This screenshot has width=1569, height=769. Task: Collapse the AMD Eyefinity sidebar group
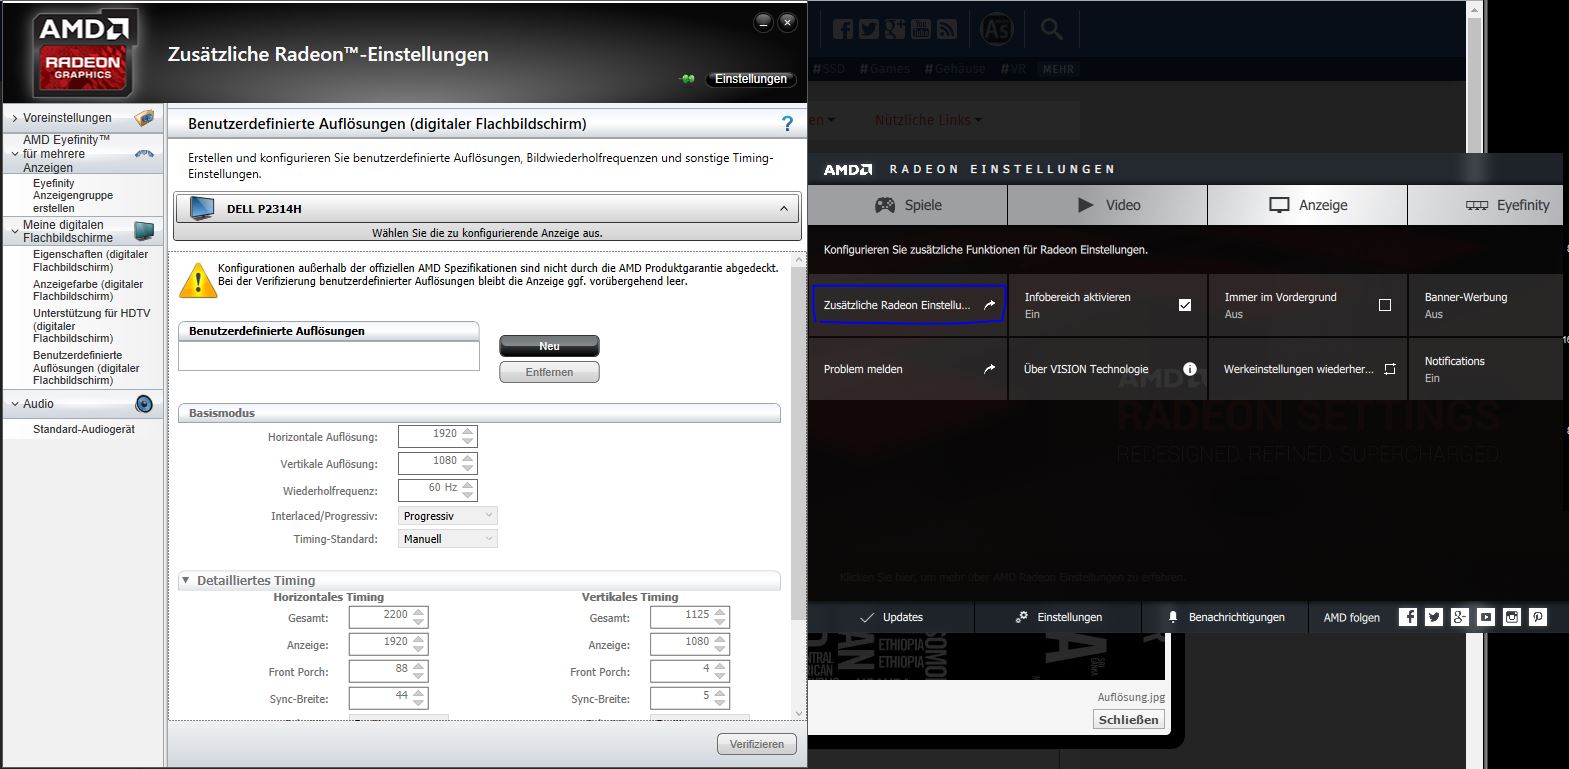coord(15,154)
